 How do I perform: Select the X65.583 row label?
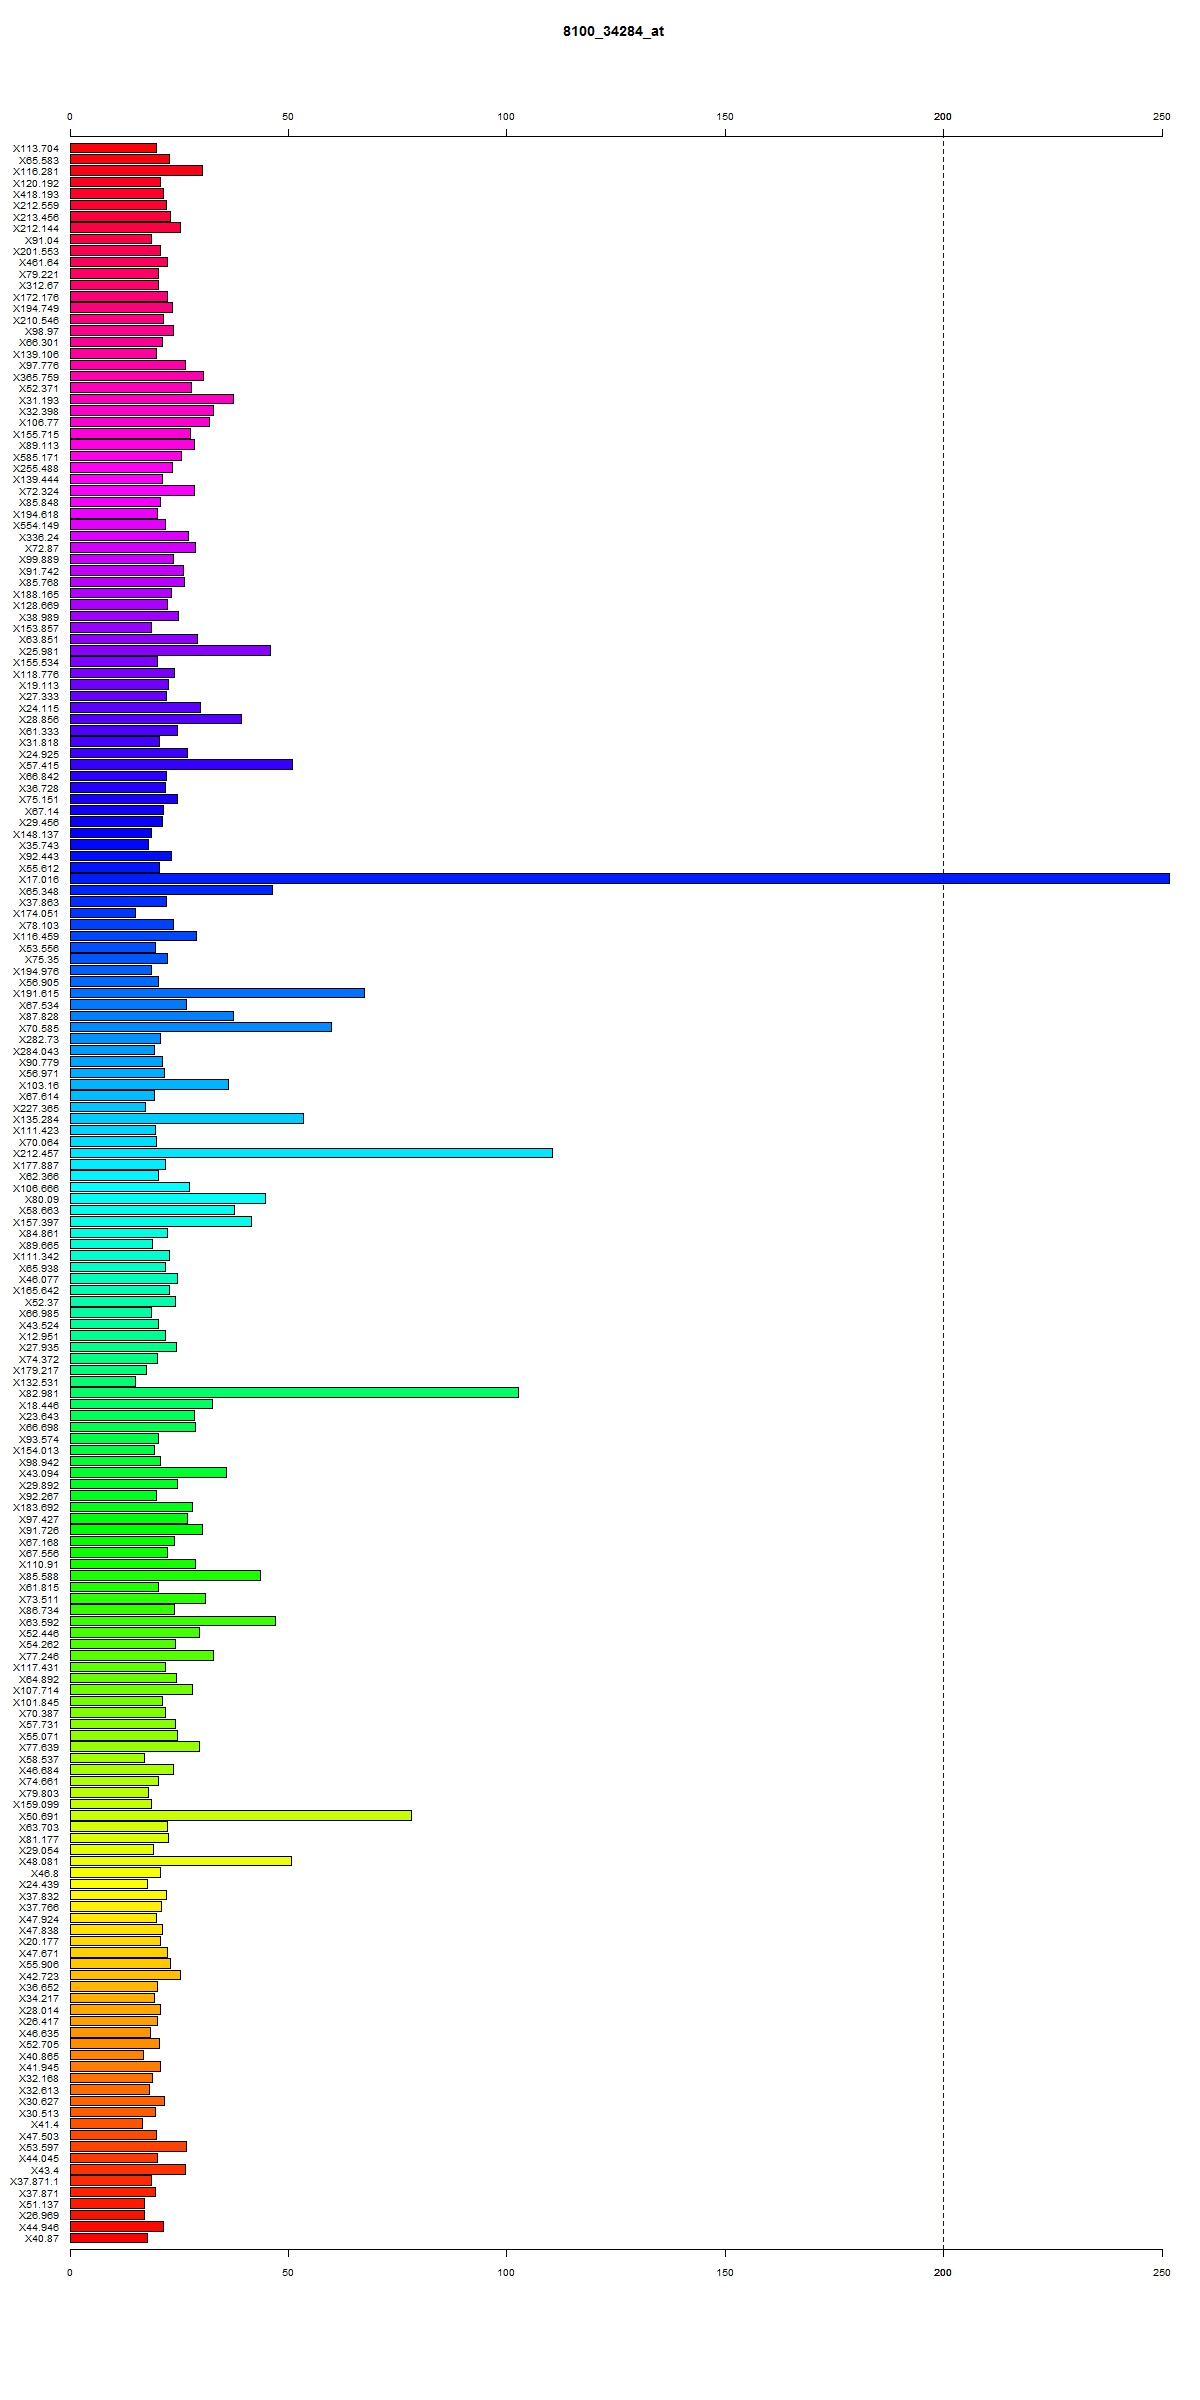click(x=39, y=160)
